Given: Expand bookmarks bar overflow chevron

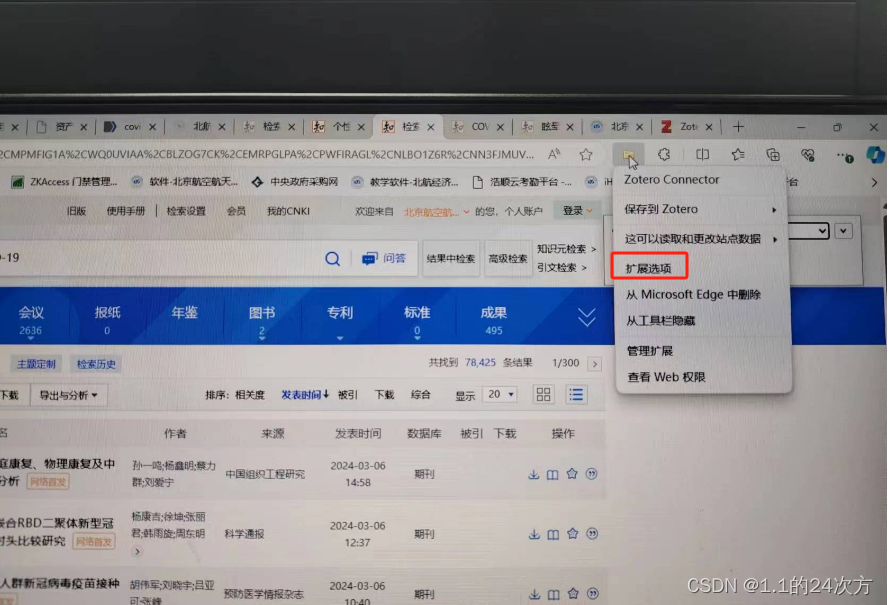Looking at the screenshot, I should pos(874,182).
